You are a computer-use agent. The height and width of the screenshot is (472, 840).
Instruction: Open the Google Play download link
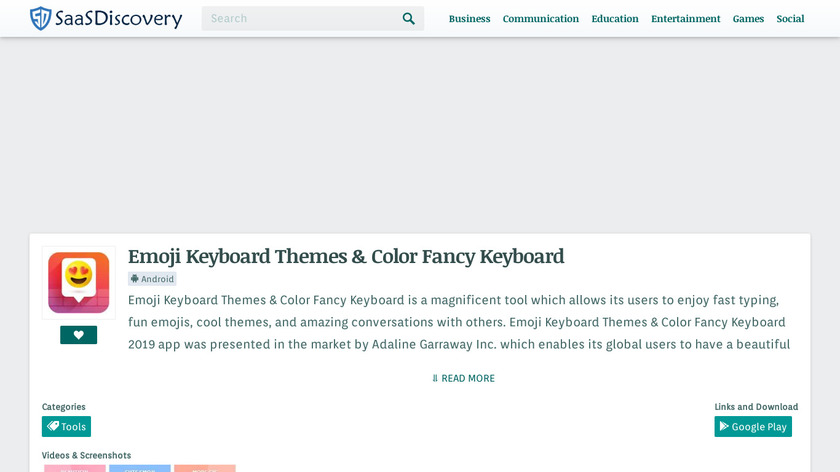pos(753,426)
